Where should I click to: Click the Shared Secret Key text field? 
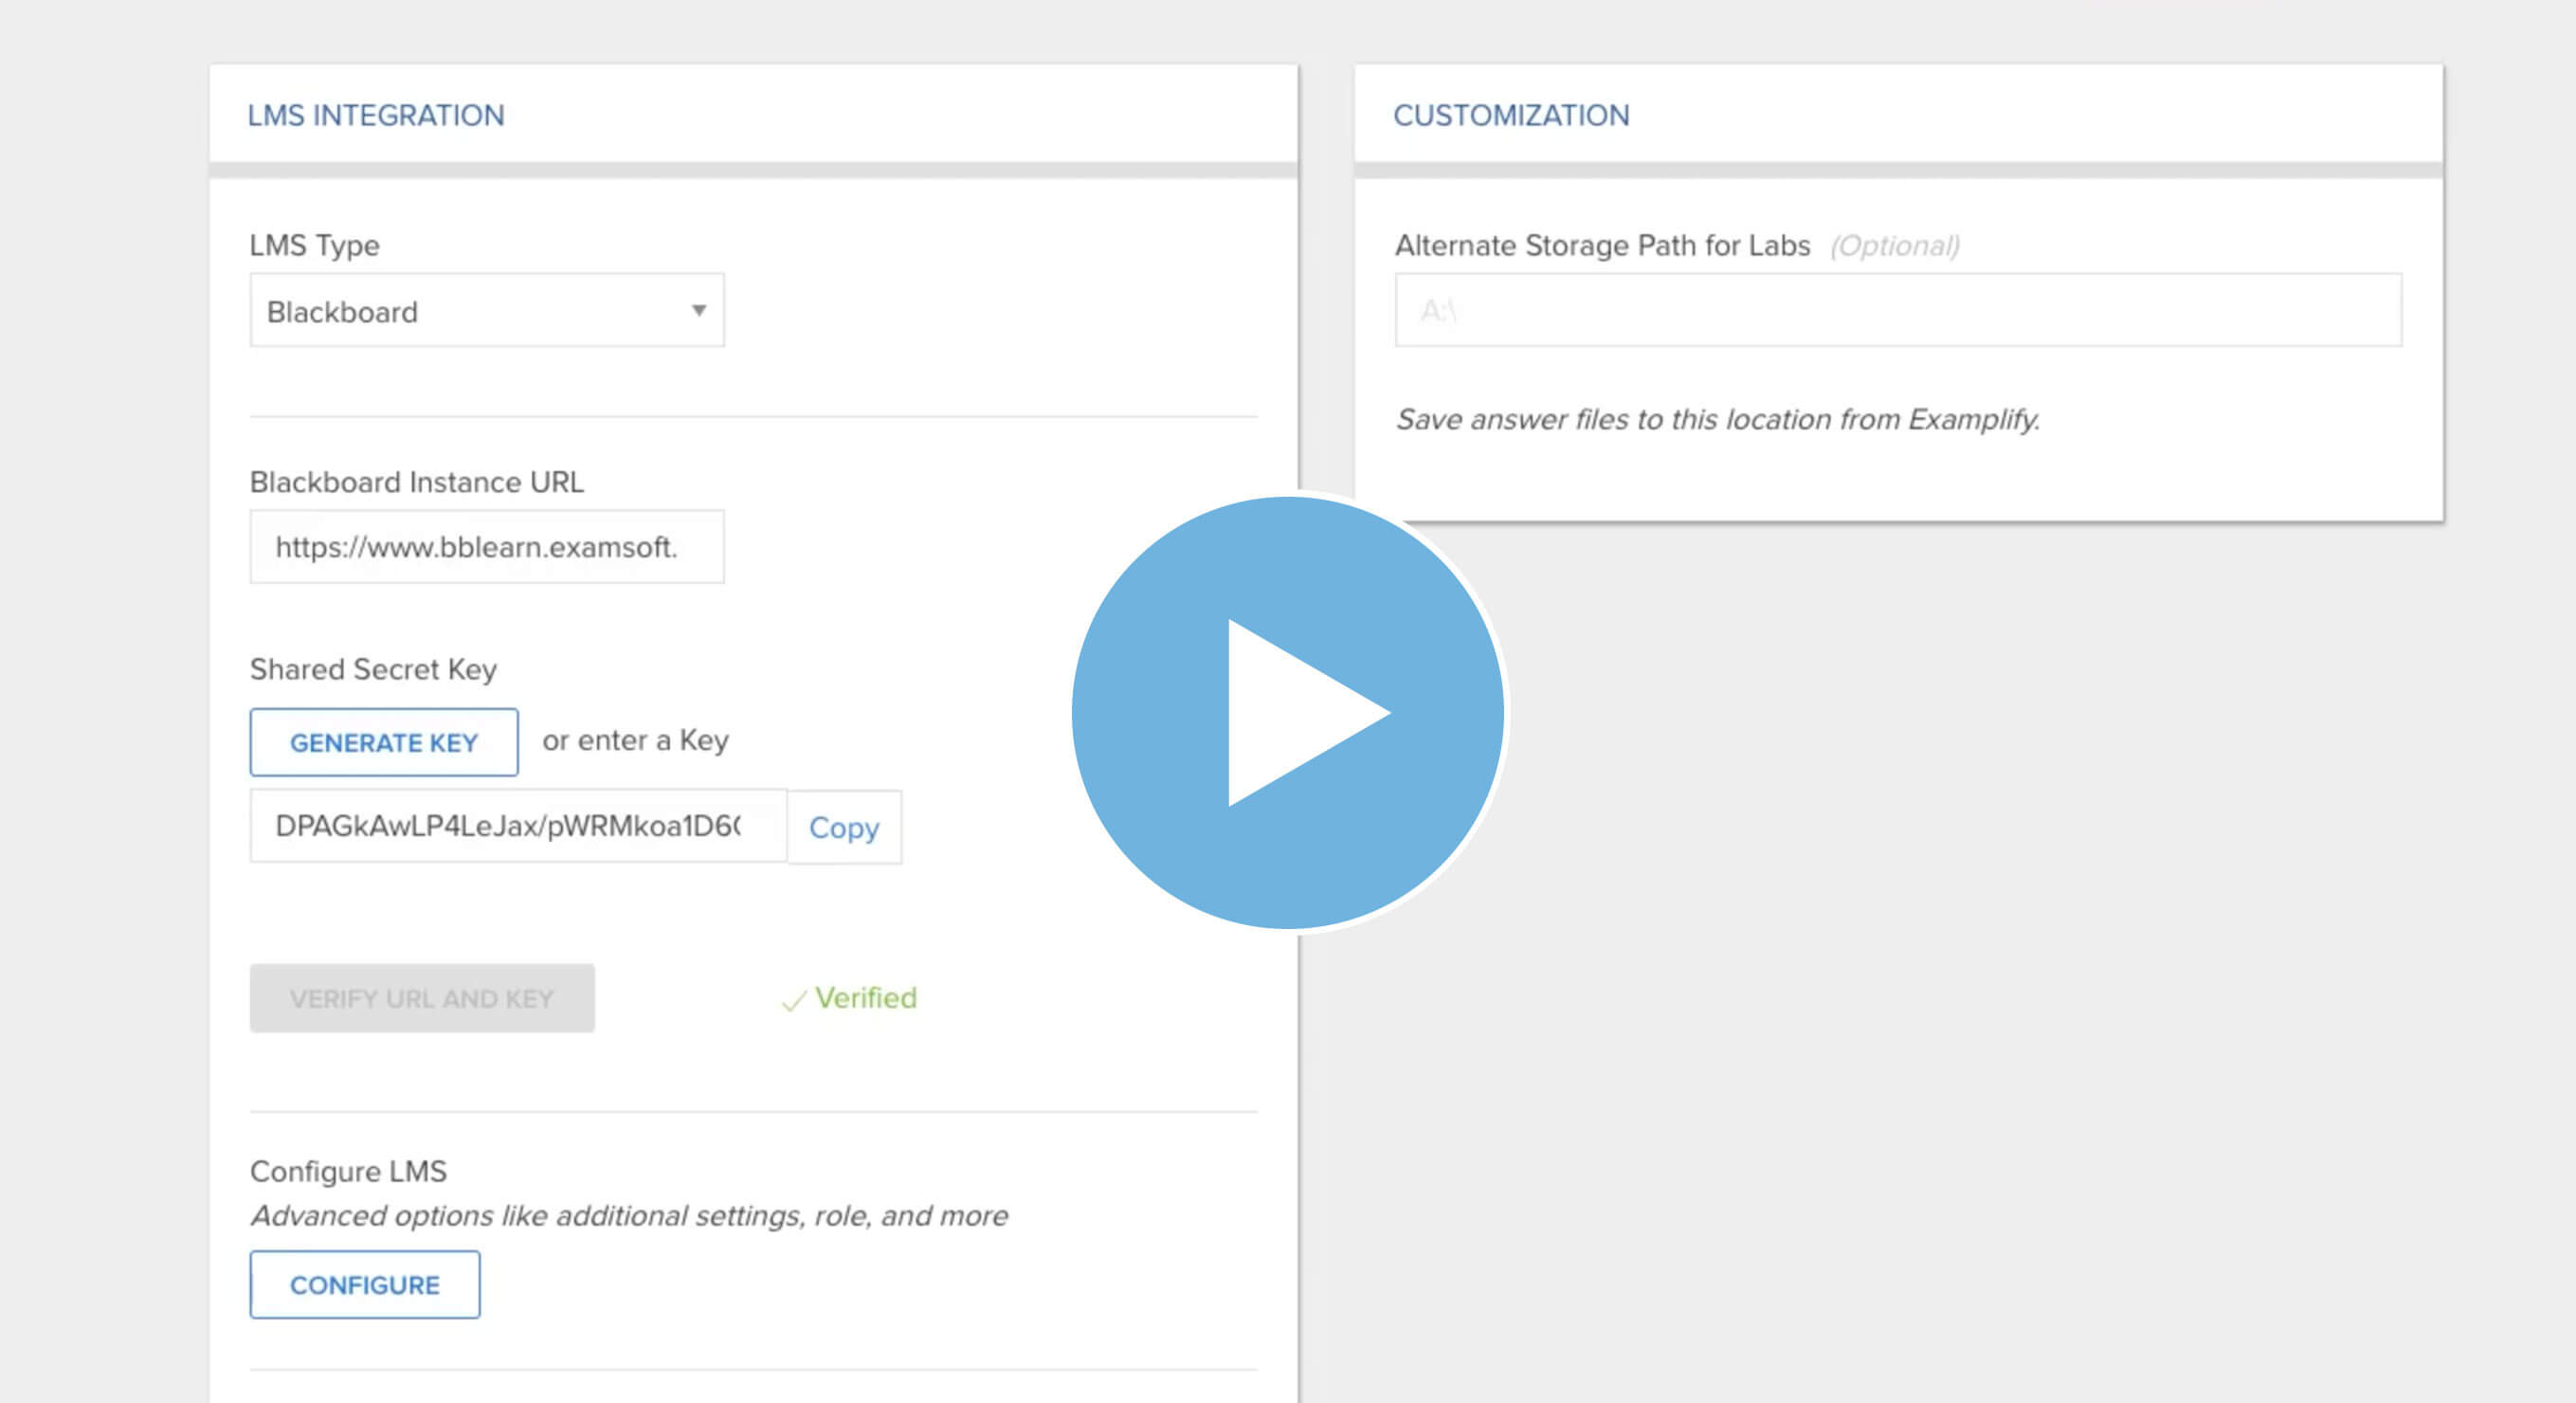(x=518, y=826)
